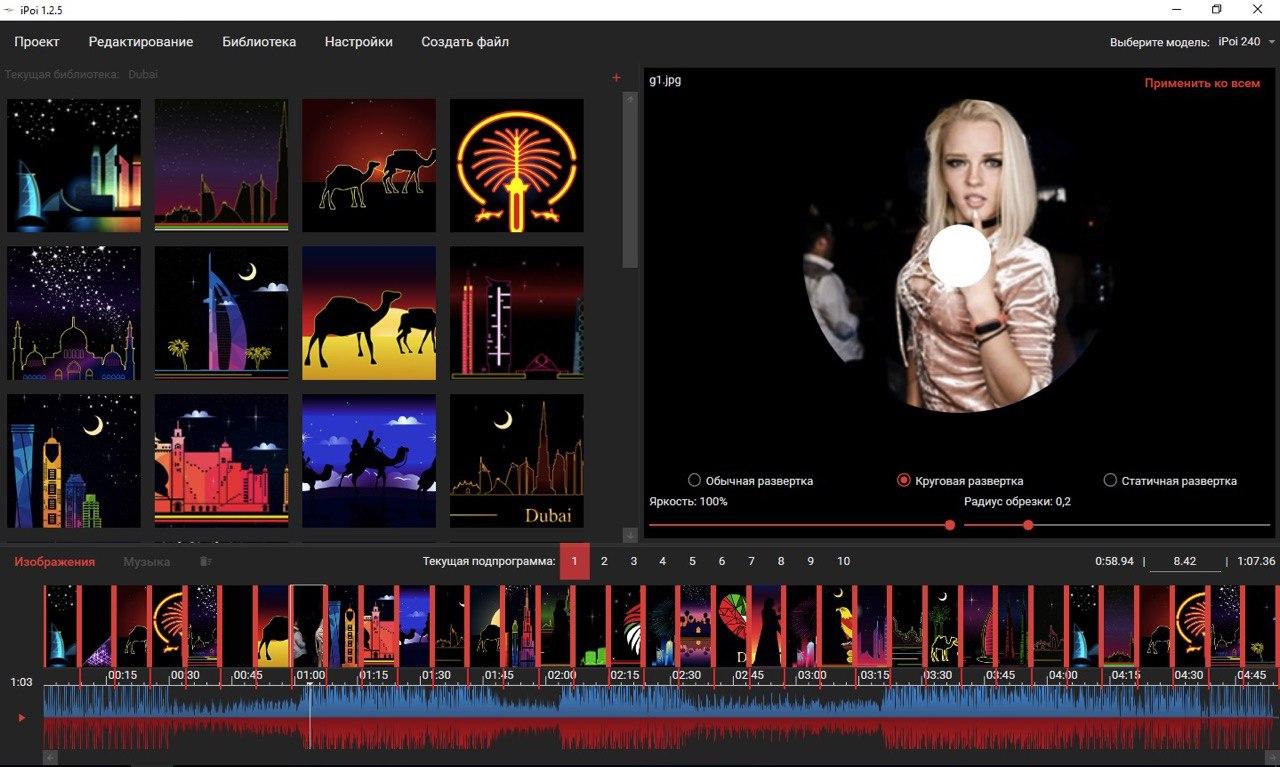
Task: Choose the gold skyline image labeled Dubai
Action: coord(517,461)
